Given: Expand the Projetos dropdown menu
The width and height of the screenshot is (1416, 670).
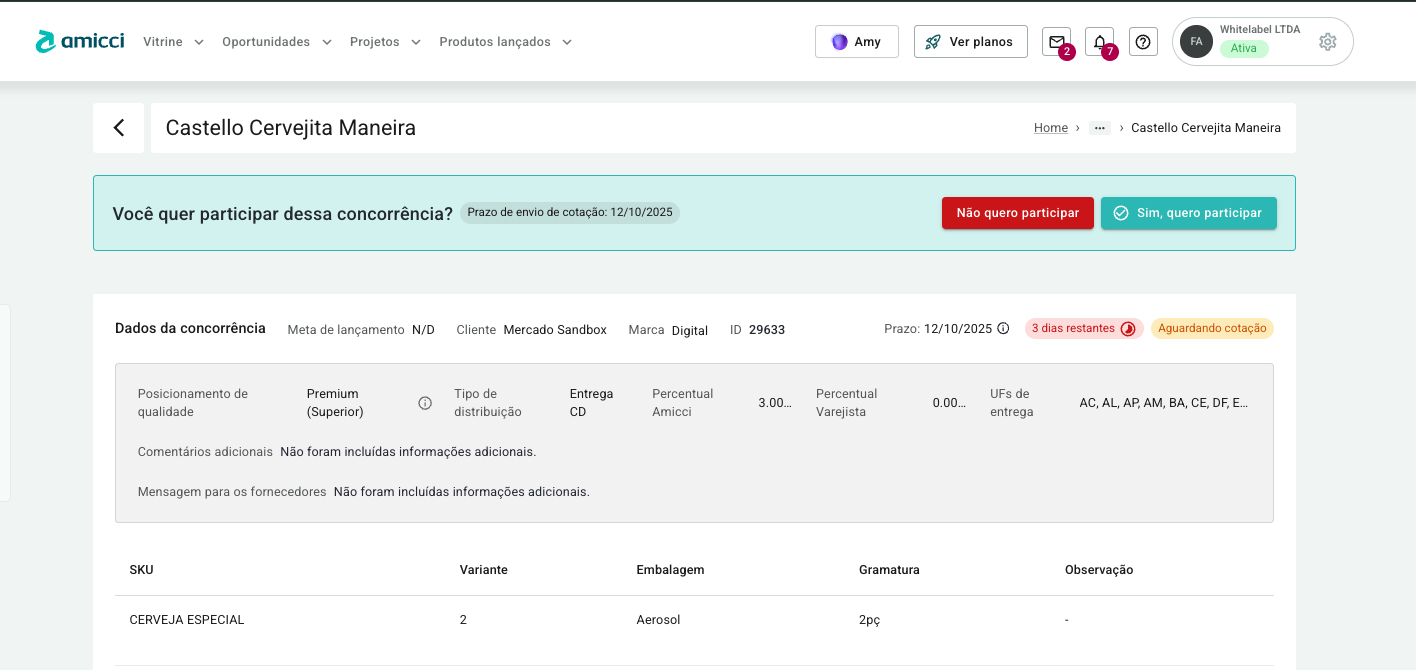Looking at the screenshot, I should pos(385,42).
